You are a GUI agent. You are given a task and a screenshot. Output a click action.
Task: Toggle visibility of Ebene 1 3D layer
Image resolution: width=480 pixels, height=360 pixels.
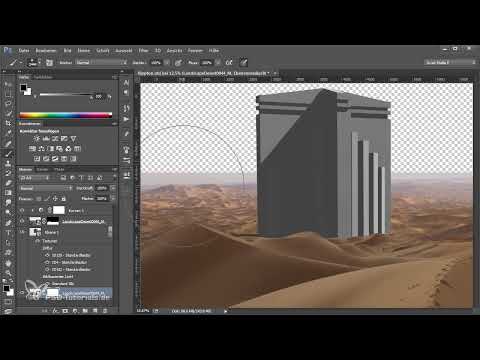[22, 232]
